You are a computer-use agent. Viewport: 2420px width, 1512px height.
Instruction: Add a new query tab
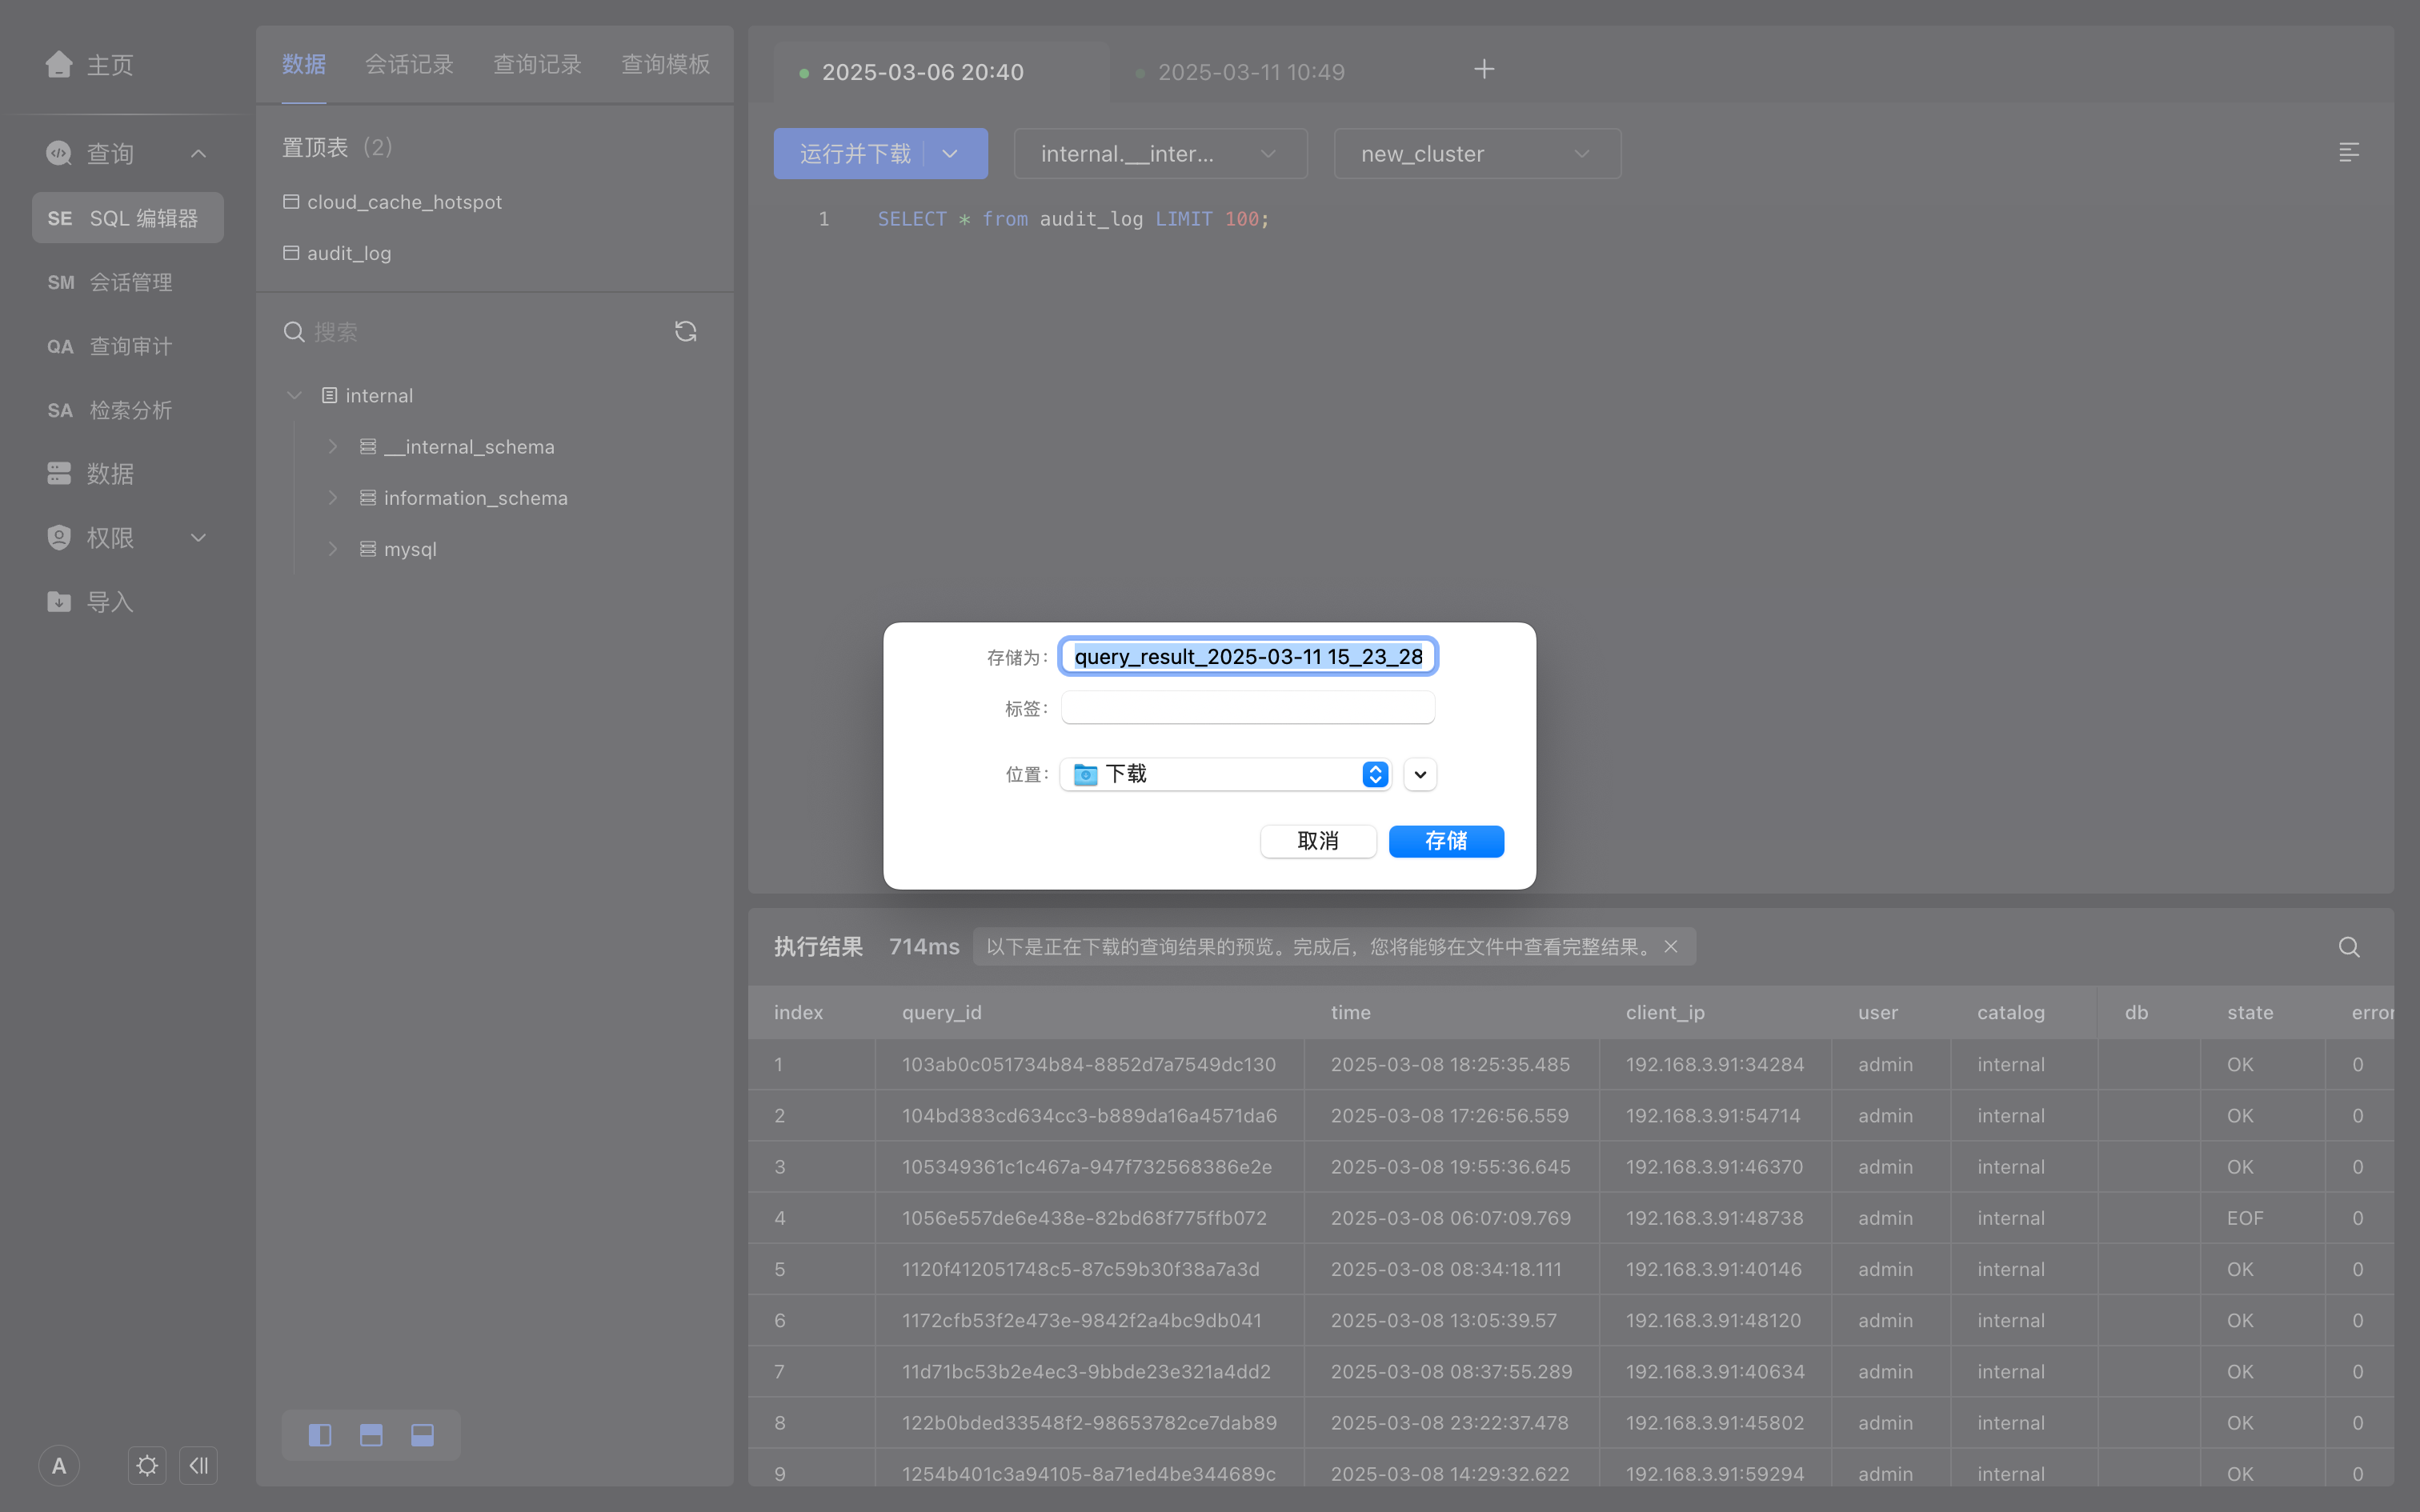click(1484, 70)
